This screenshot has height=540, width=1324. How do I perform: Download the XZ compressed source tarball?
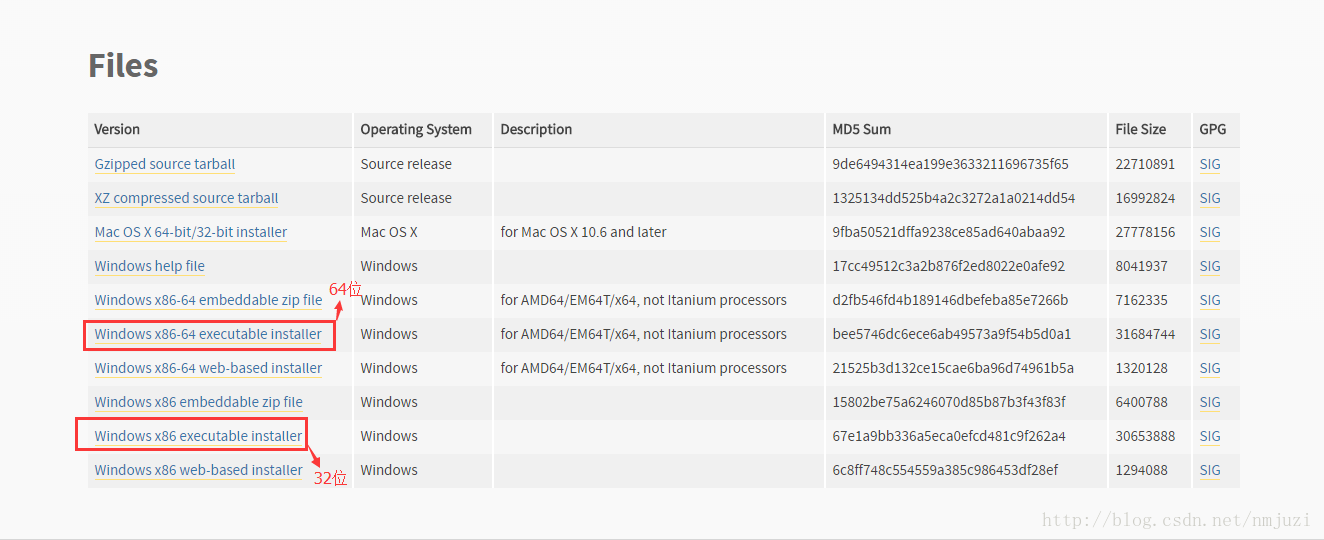[x=186, y=198]
